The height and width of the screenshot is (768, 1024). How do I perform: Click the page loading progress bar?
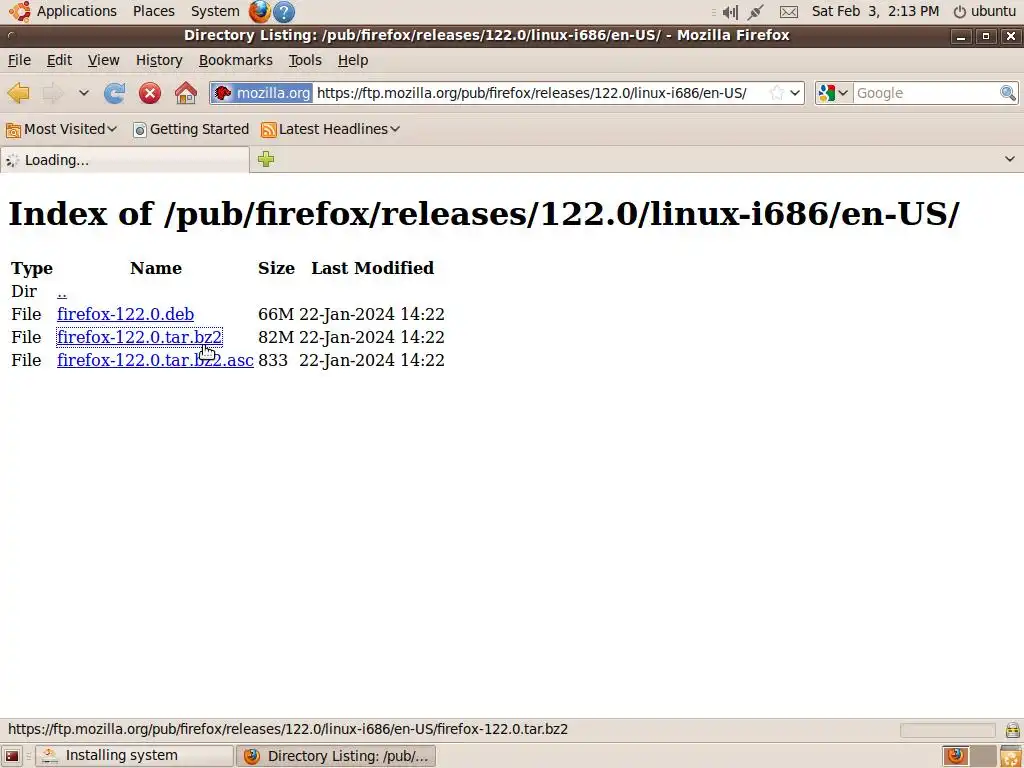tap(948, 729)
